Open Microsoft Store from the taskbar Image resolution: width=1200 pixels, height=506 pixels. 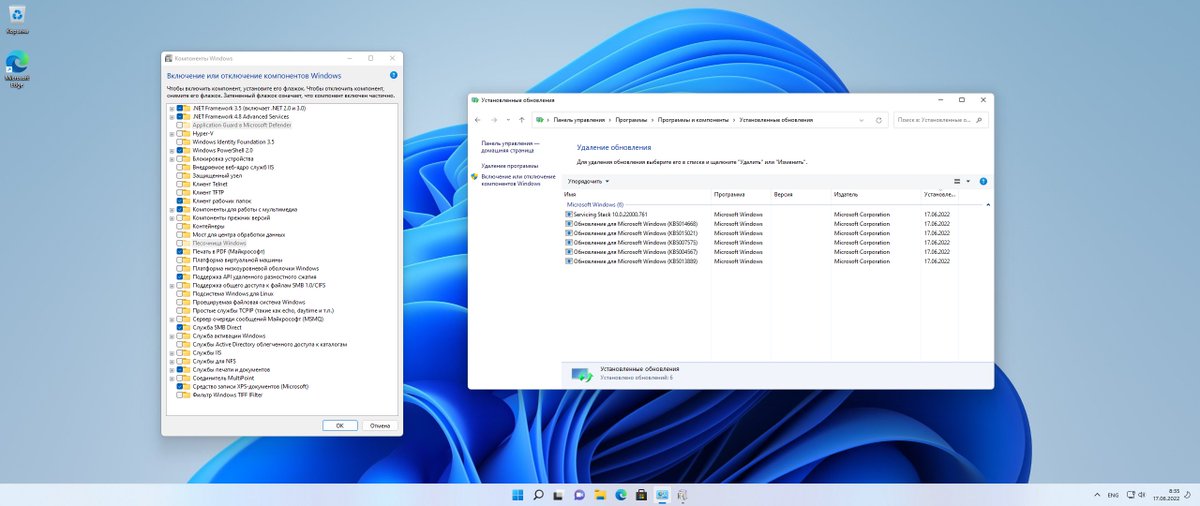tap(641, 494)
